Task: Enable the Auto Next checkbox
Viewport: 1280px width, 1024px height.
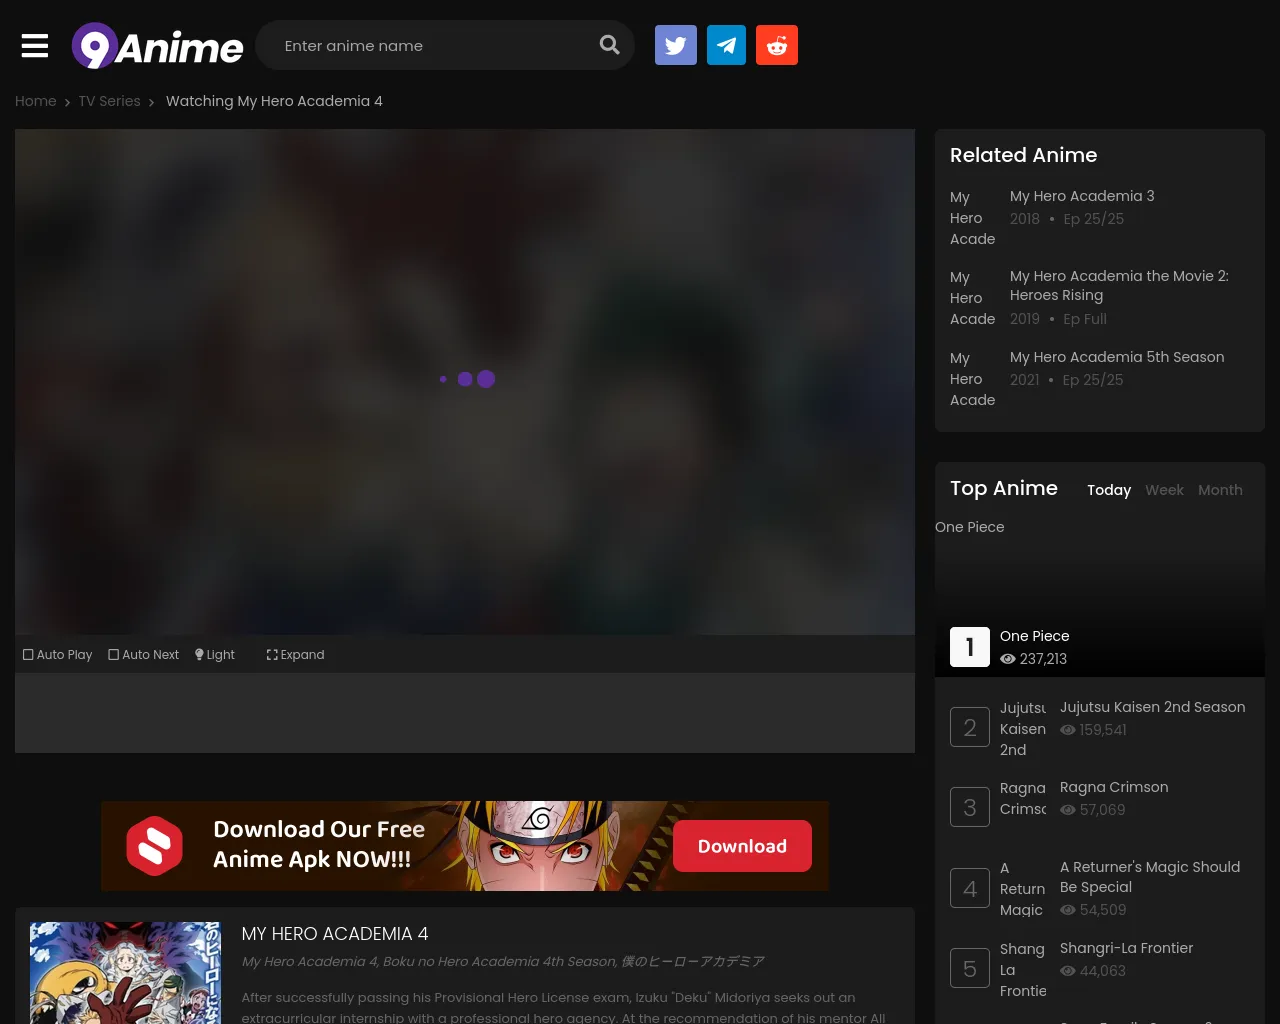Action: pos(144,655)
